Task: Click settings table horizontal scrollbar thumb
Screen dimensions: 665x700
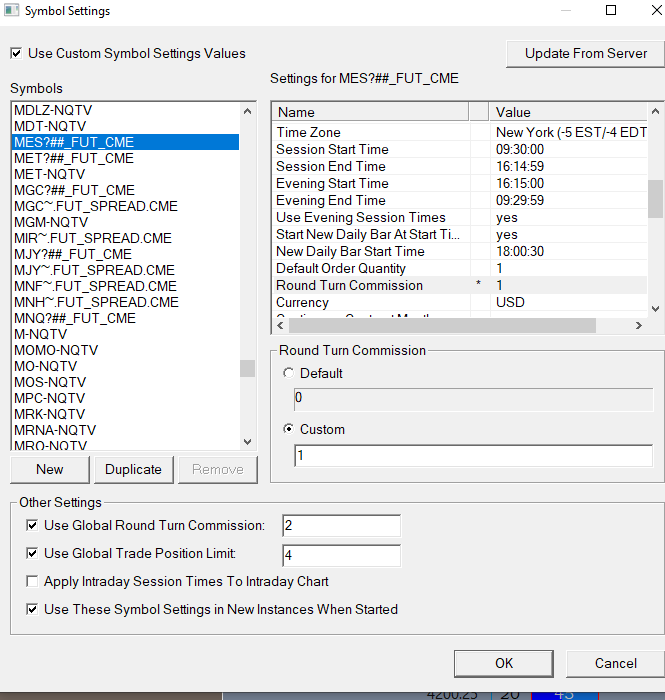Action: pyautogui.click(x=442, y=326)
